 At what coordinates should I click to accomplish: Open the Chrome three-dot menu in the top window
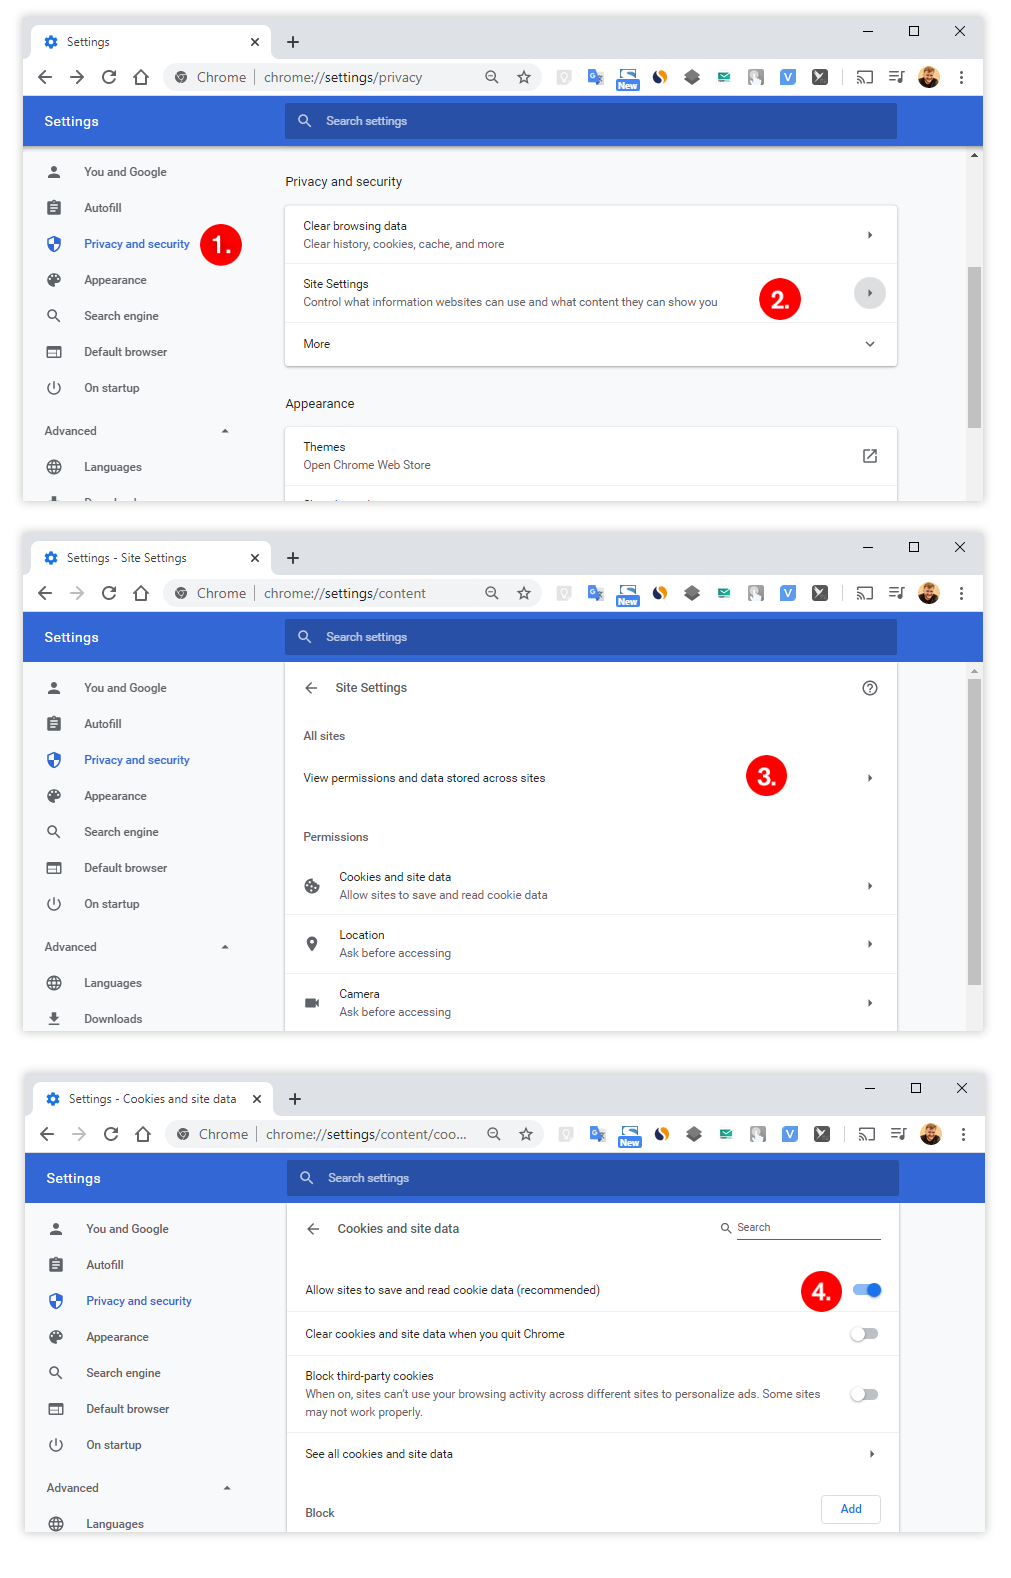[961, 77]
